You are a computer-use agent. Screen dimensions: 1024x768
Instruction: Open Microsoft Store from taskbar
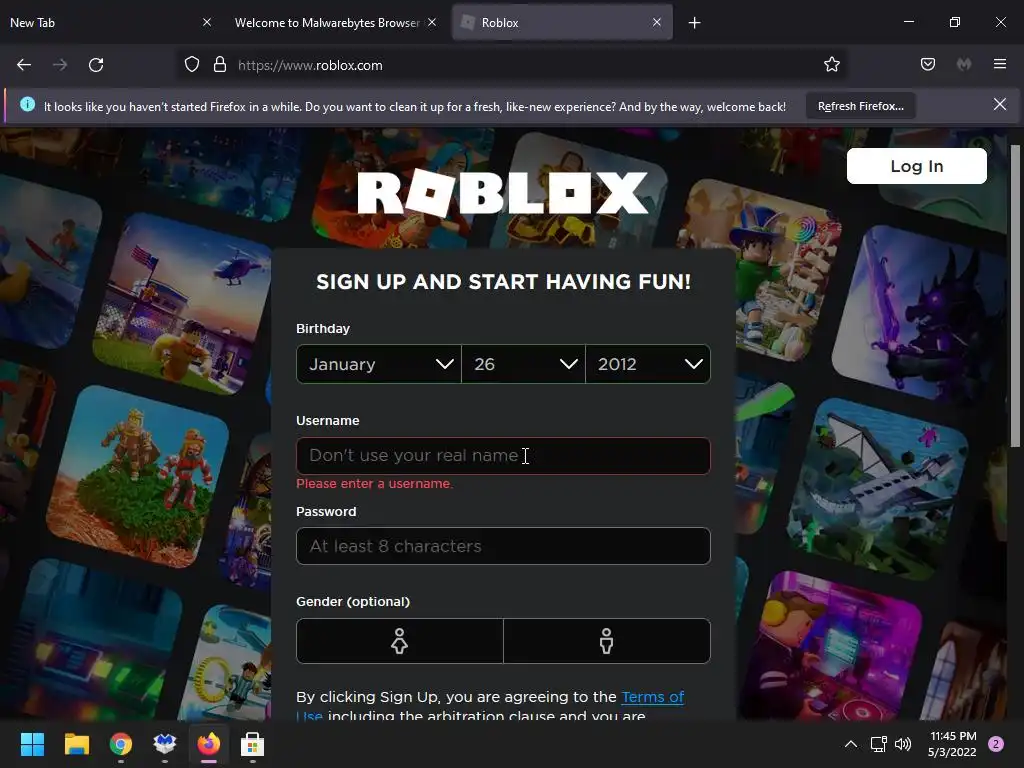252,744
